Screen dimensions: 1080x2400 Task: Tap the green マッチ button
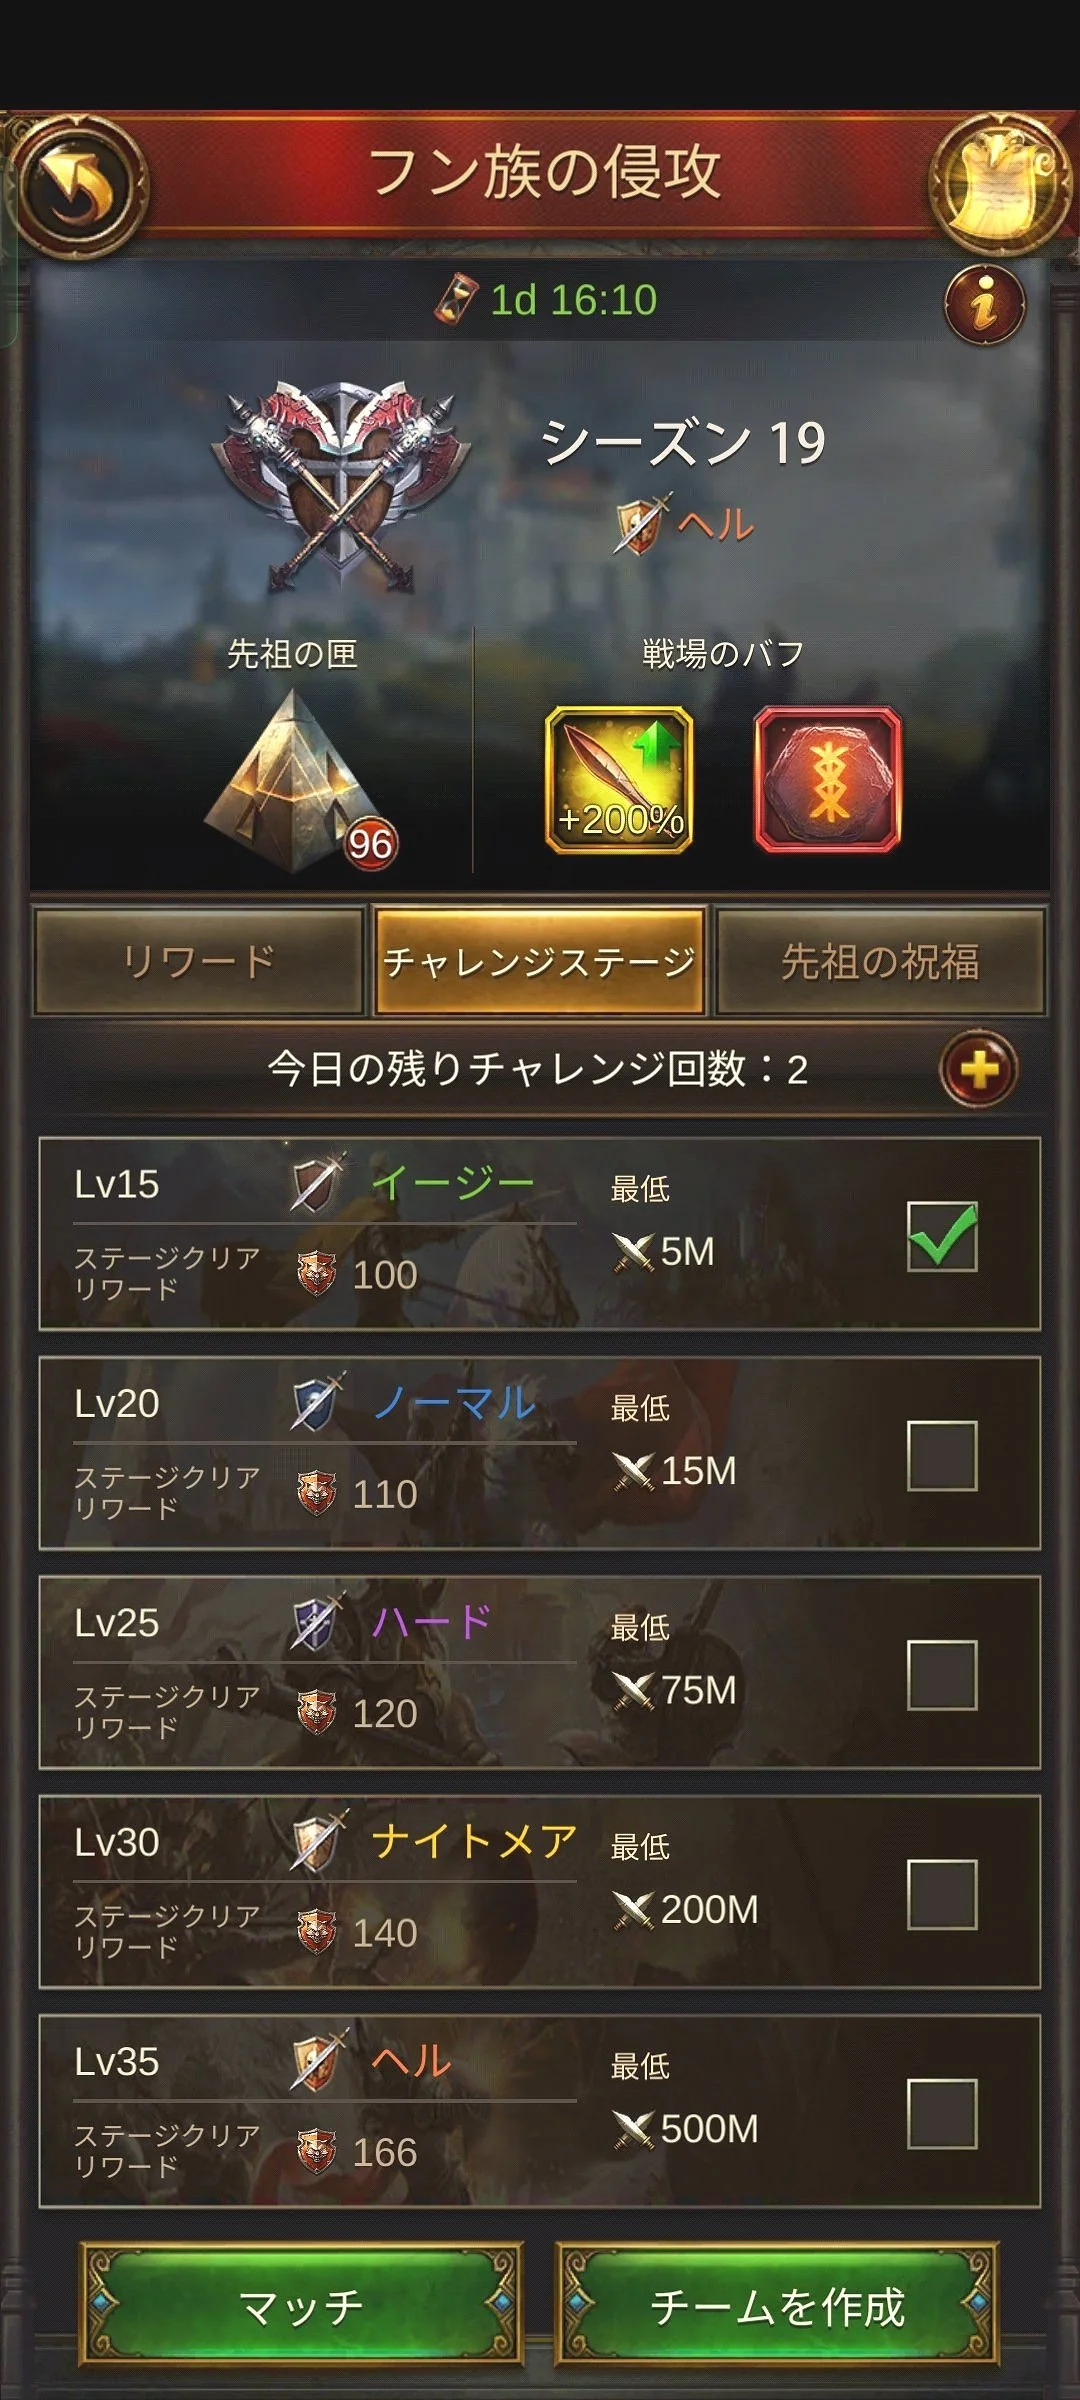[301, 2305]
